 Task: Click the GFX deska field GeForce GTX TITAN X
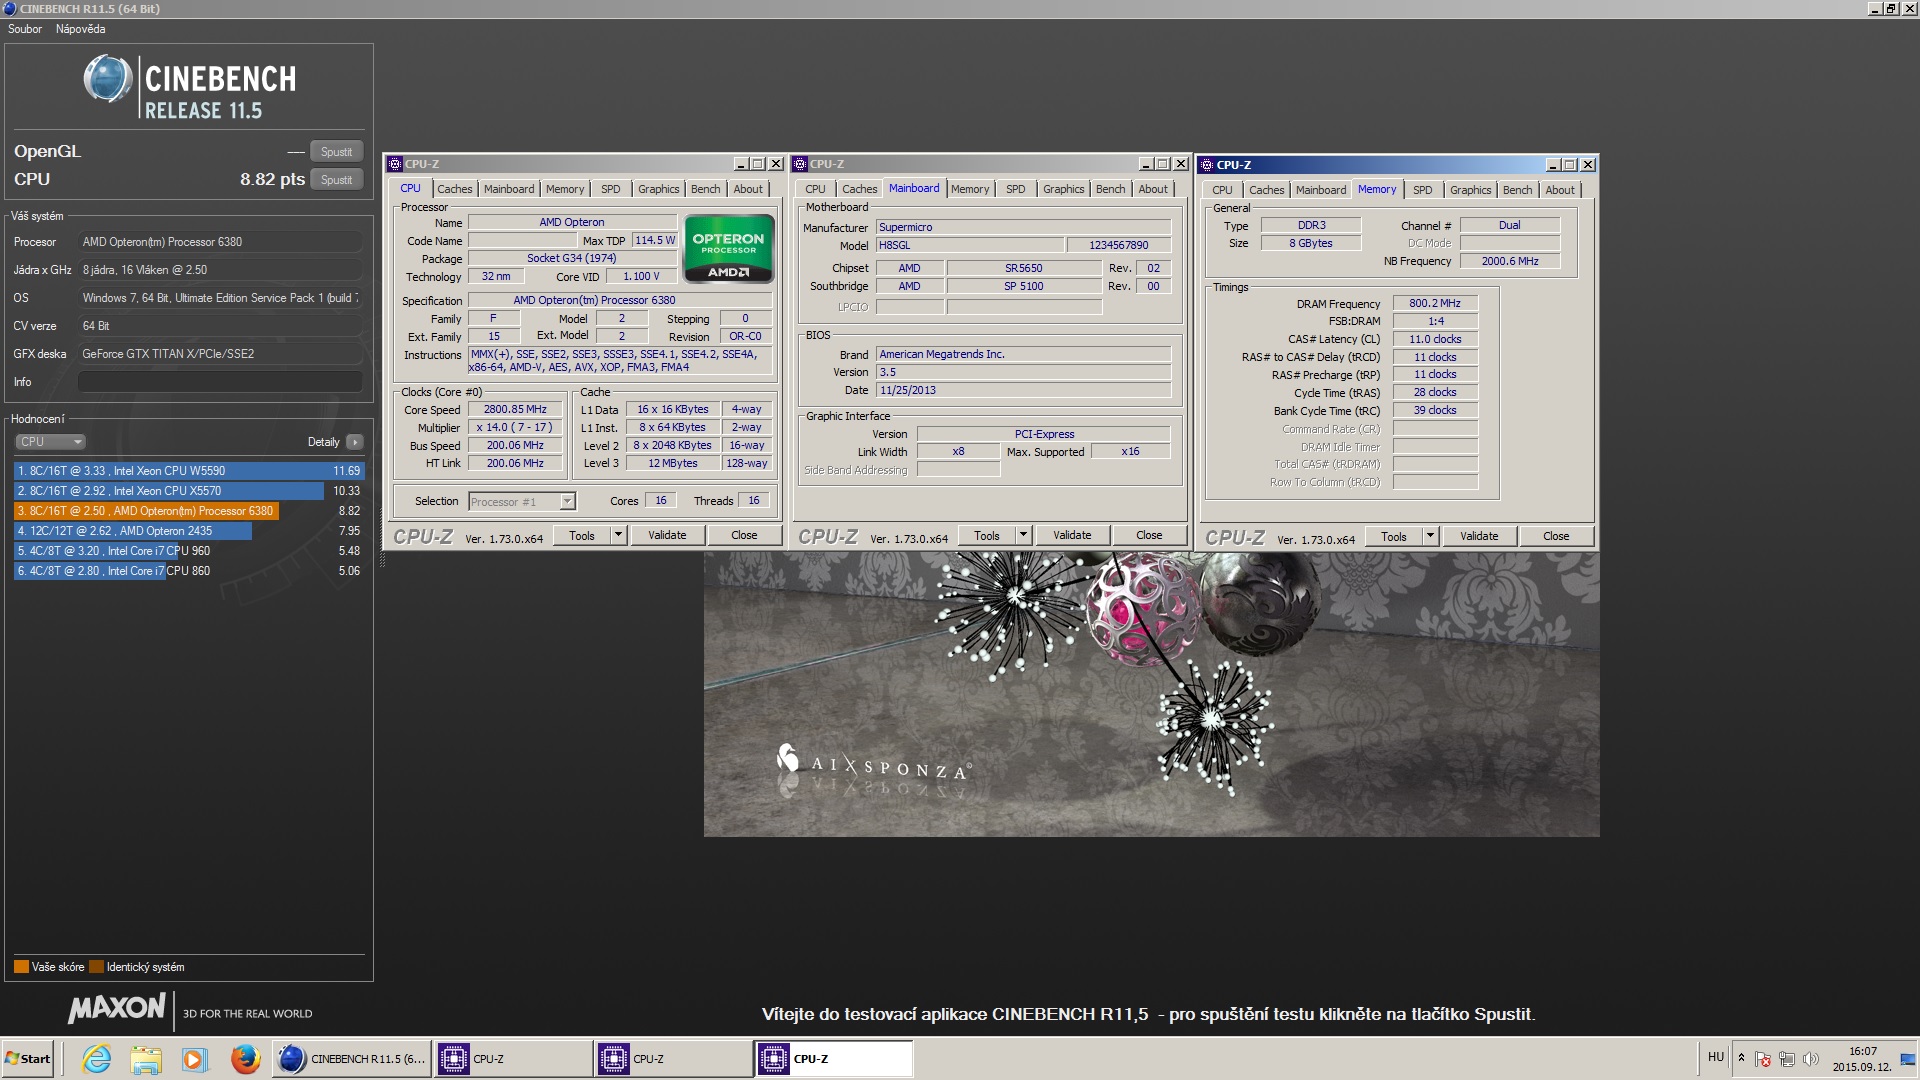220,354
